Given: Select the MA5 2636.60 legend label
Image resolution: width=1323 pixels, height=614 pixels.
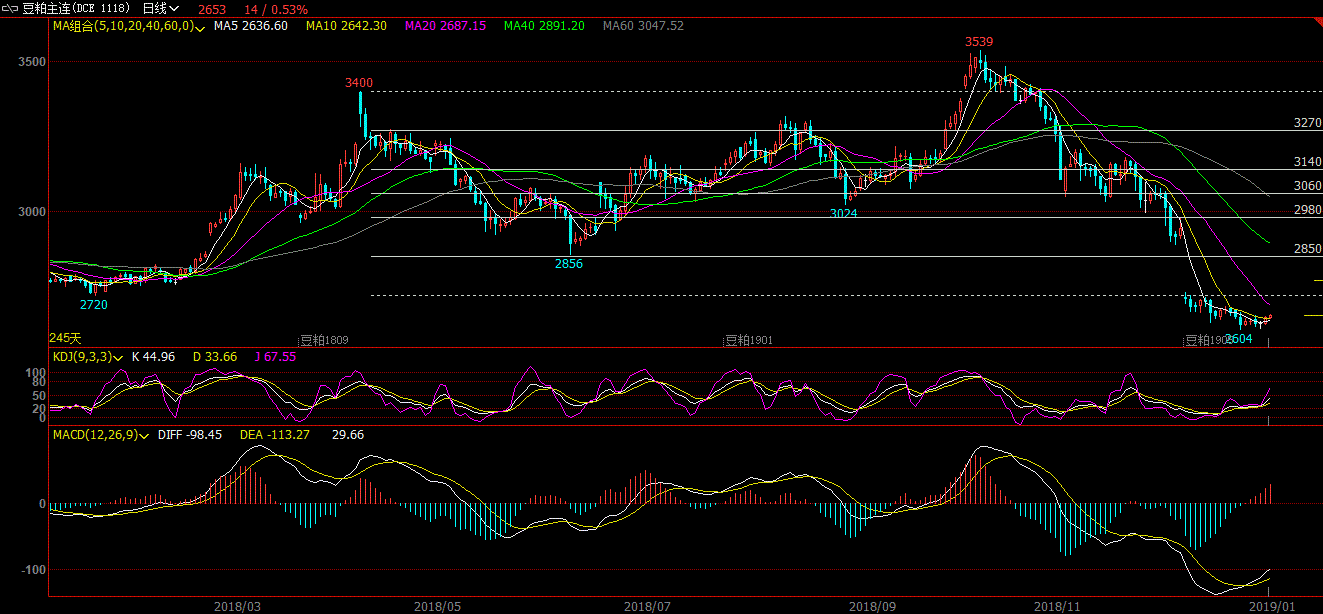Looking at the screenshot, I should click(x=251, y=26).
